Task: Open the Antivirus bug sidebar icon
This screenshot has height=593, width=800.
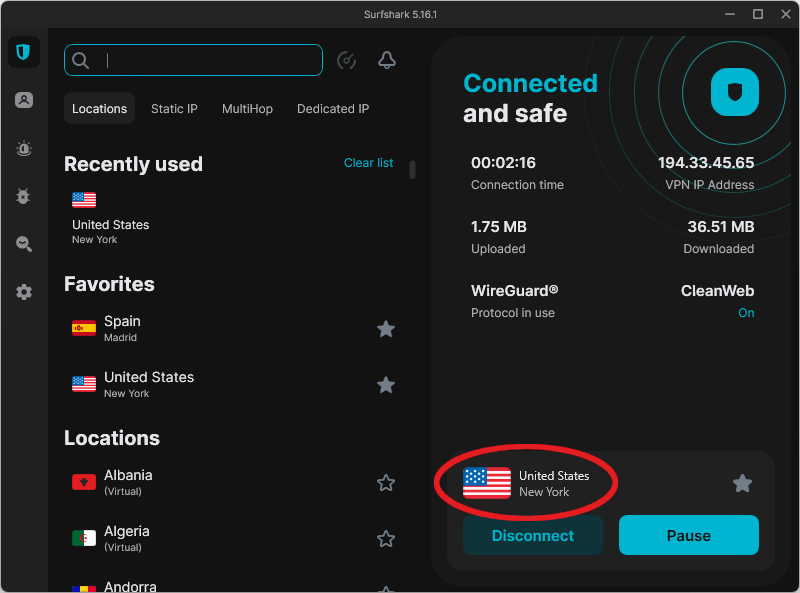Action: click(x=23, y=196)
